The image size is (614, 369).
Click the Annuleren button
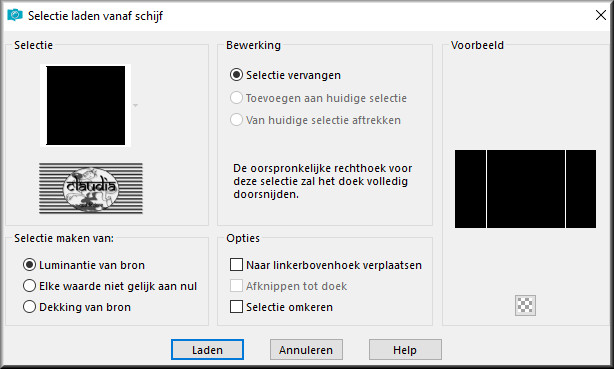coord(306,349)
